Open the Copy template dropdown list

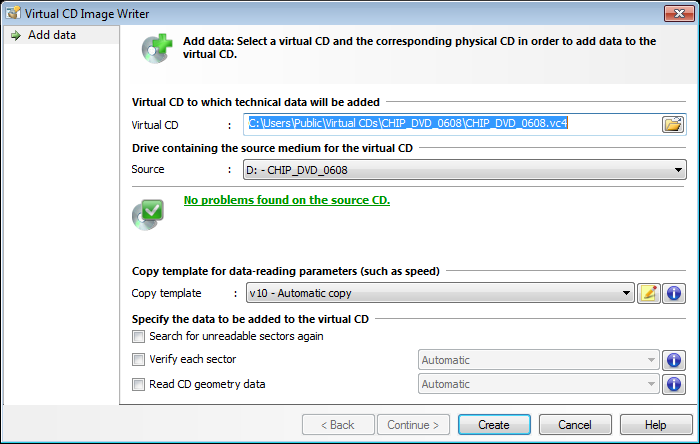tap(627, 294)
